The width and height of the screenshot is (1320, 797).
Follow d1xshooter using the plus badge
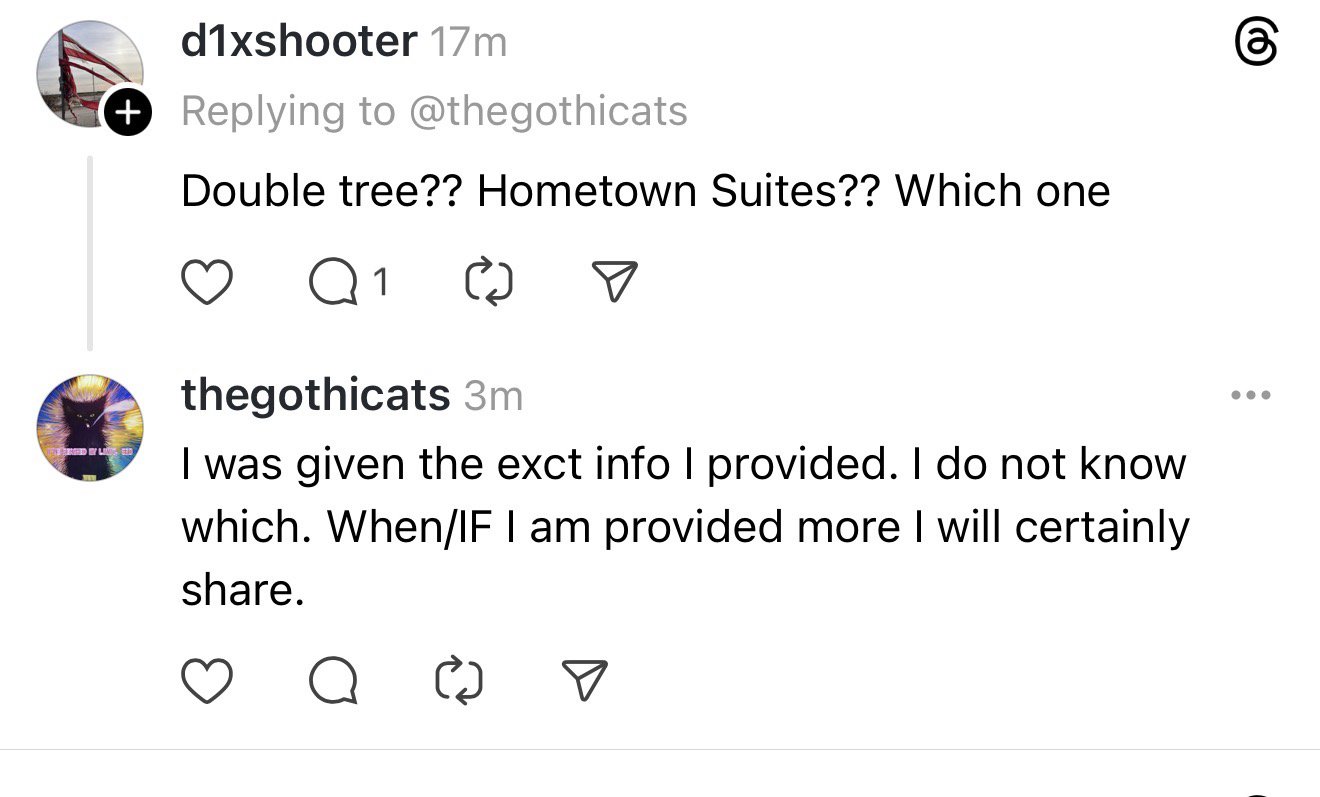(x=128, y=112)
